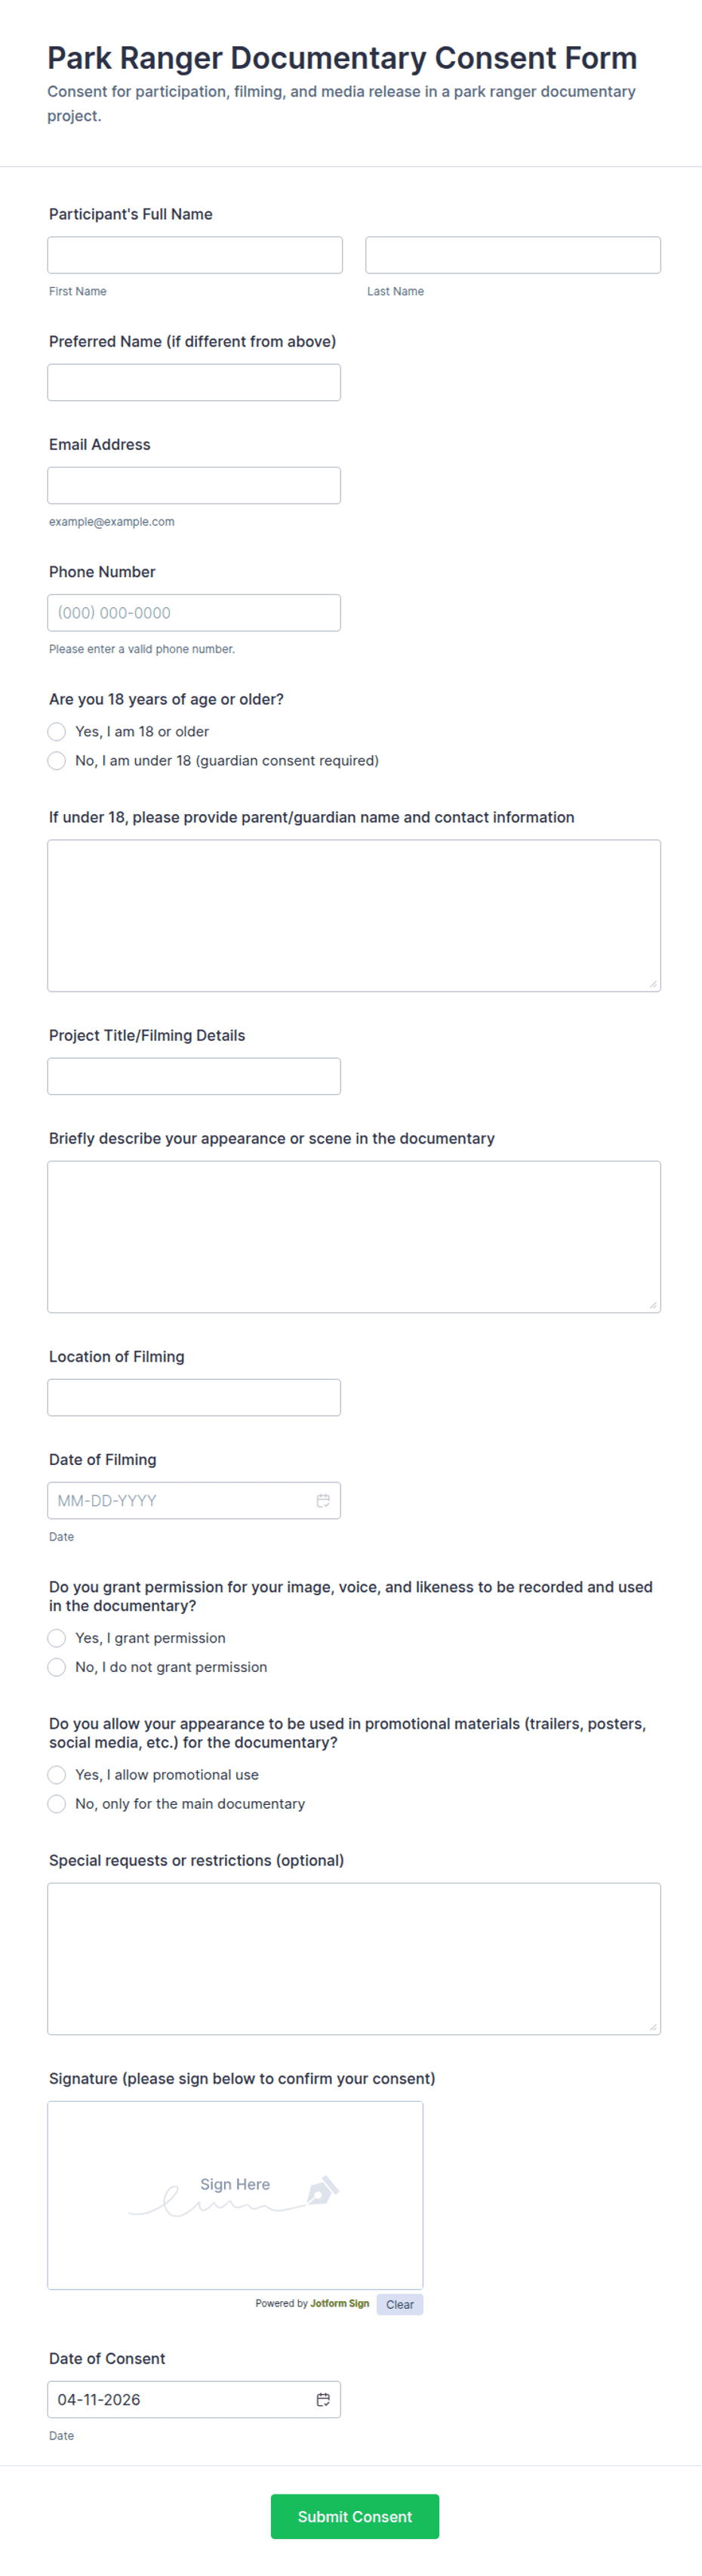The image size is (702, 2576).
Task: Click the Special requests or restrictions textarea
Action: tap(354, 1958)
